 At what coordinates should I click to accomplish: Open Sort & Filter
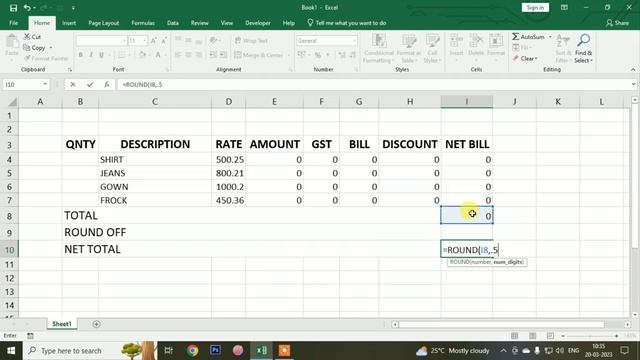[x=563, y=49]
